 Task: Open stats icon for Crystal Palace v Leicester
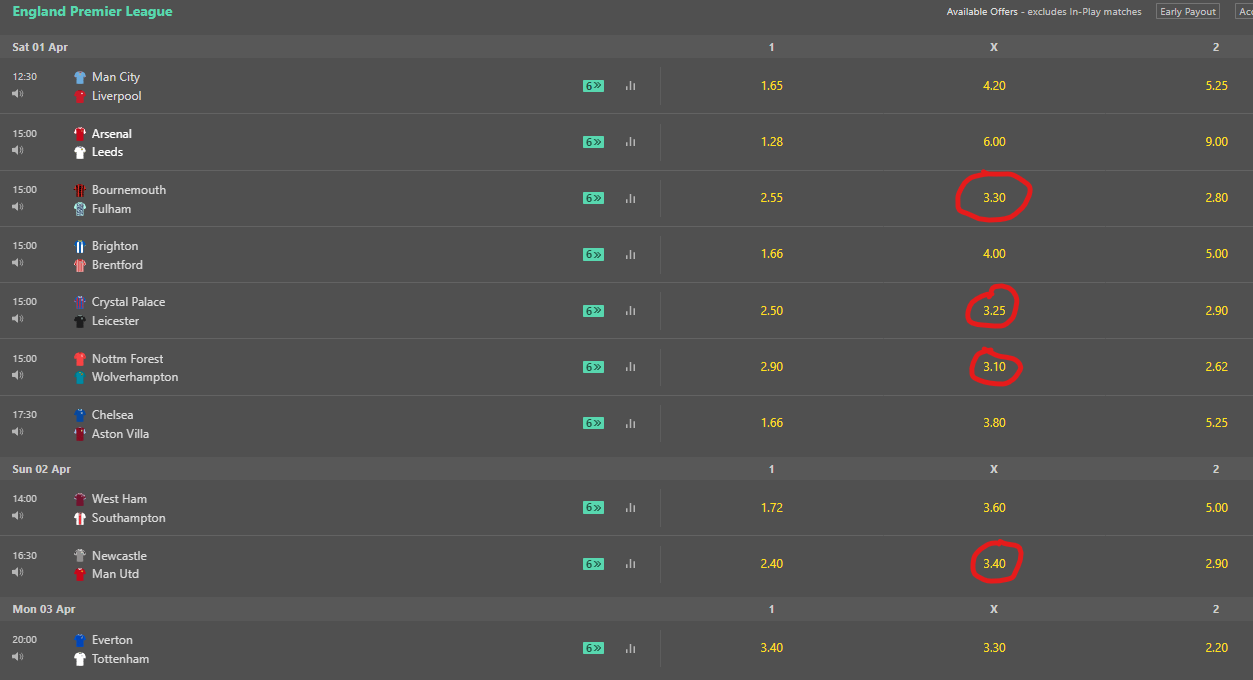coord(630,311)
